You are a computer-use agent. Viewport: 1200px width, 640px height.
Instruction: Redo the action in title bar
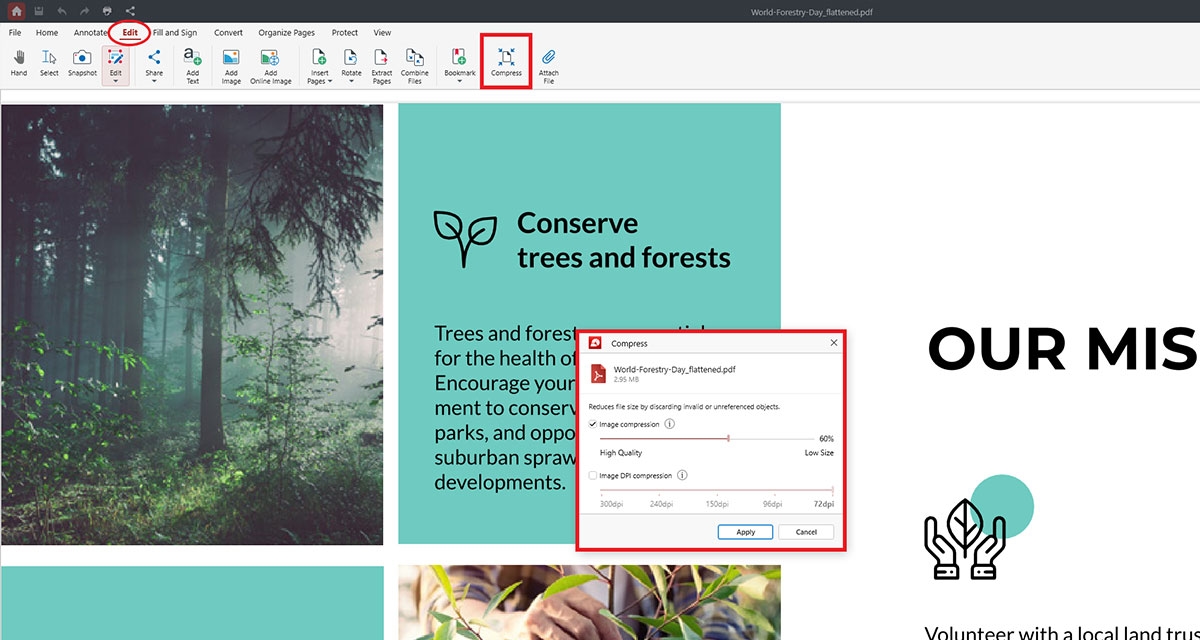point(85,11)
